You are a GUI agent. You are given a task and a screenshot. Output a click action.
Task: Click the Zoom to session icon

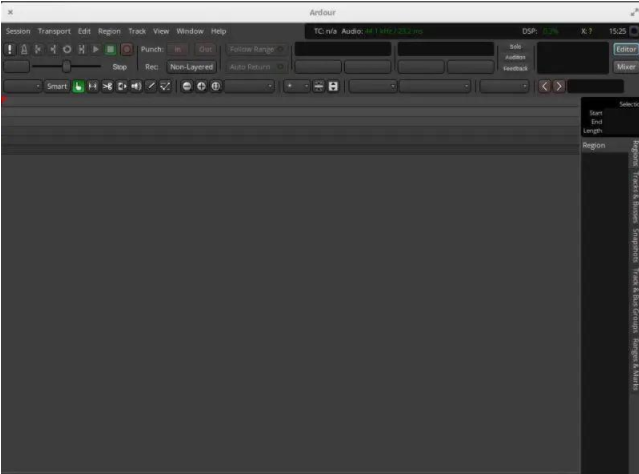tap(216, 86)
